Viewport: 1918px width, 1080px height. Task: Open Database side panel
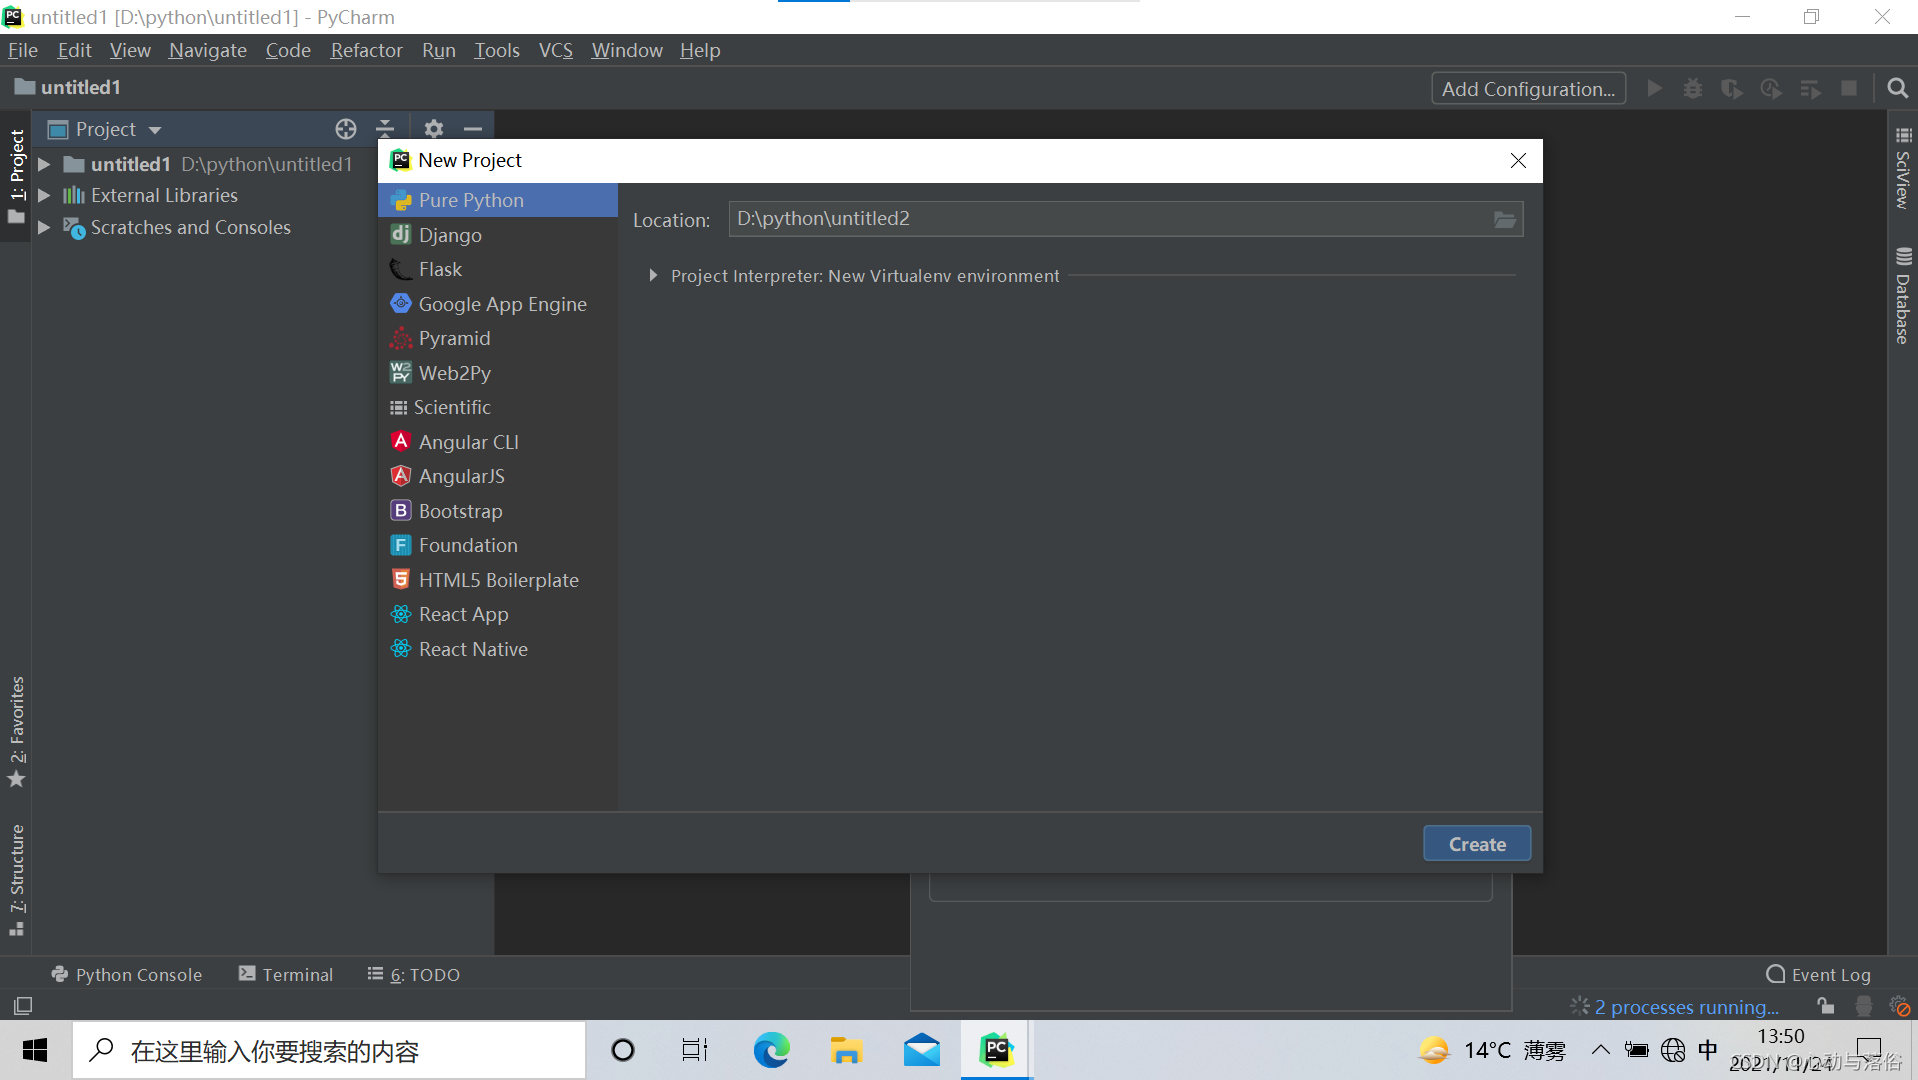click(1902, 296)
